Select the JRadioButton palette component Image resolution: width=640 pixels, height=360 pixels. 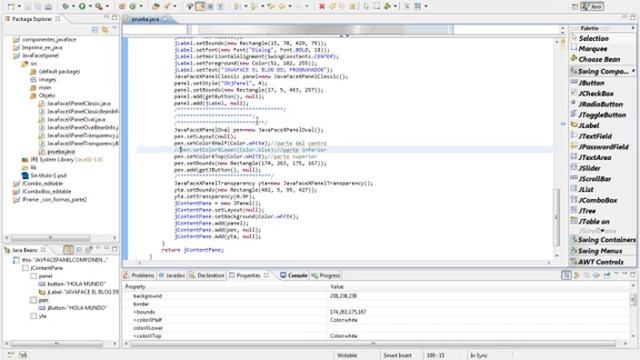600,104
